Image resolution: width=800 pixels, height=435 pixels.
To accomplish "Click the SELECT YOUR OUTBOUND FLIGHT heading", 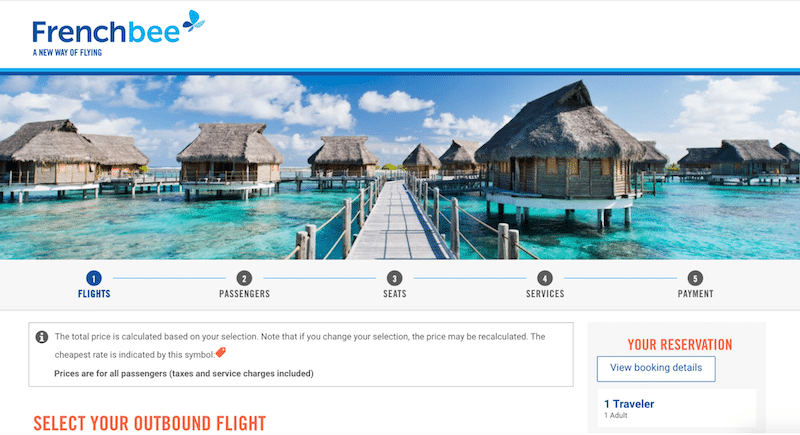I will pos(150,423).
